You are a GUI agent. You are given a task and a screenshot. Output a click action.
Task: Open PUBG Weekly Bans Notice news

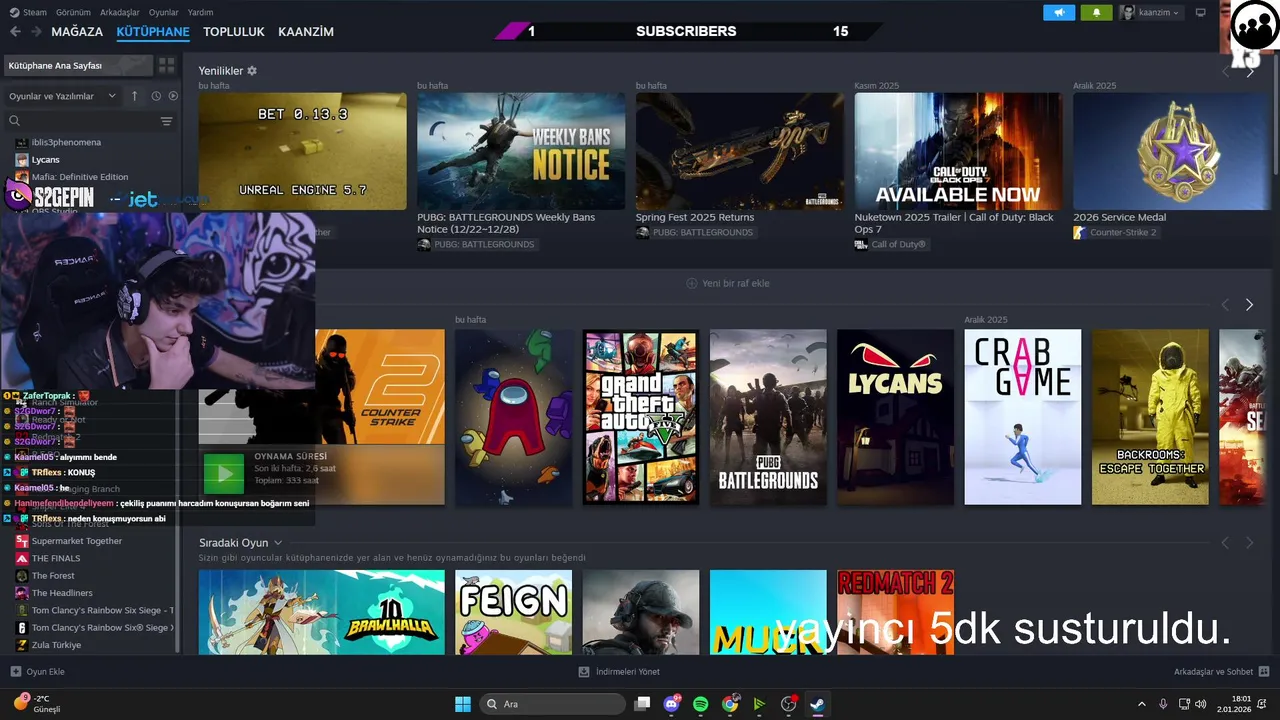[521, 151]
